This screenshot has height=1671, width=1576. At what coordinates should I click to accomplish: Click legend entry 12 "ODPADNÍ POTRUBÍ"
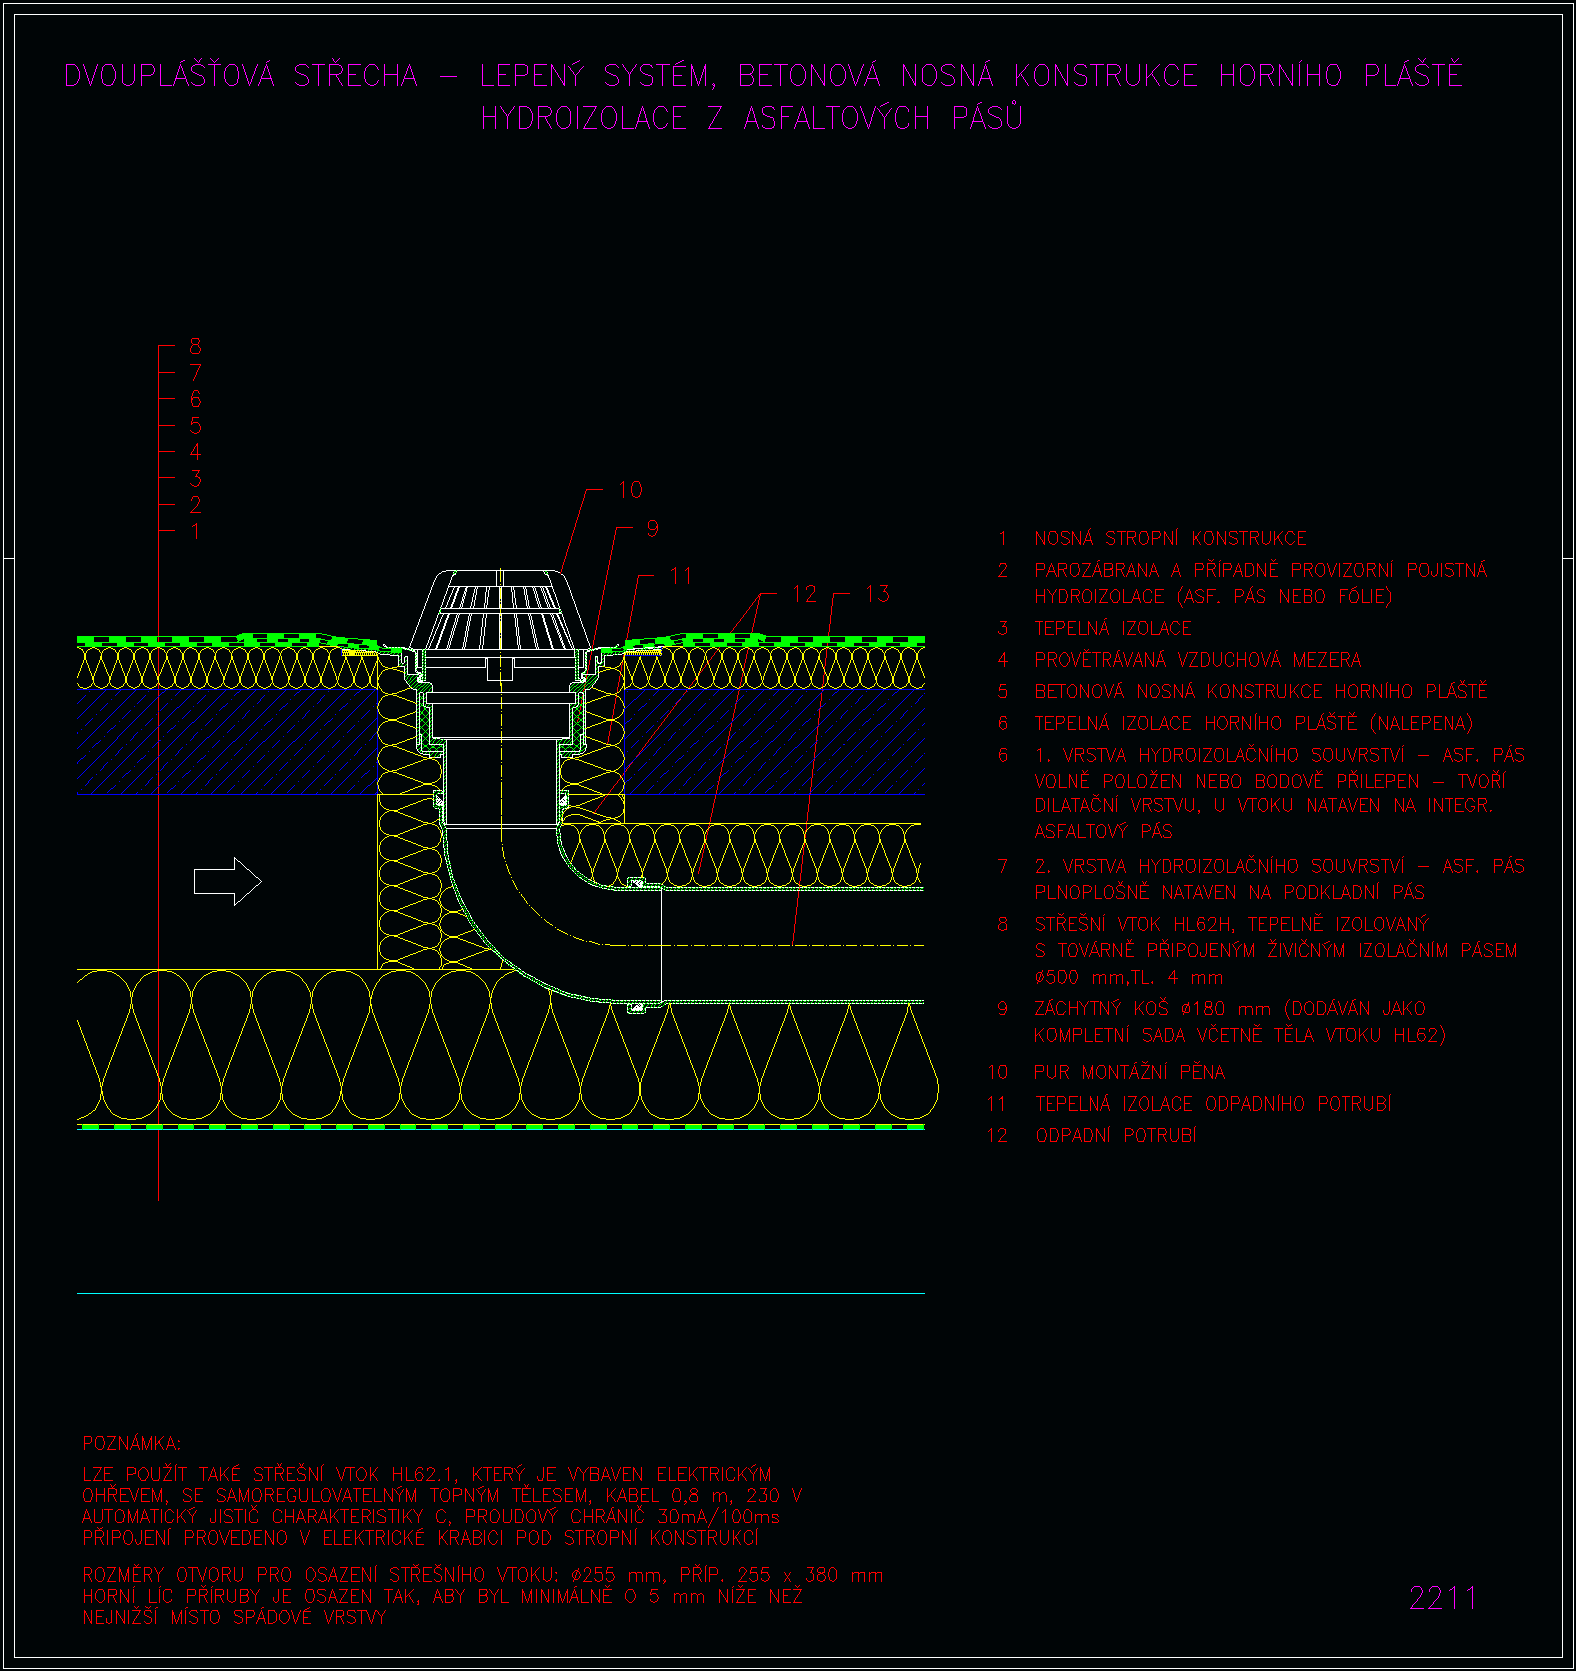[1116, 1135]
